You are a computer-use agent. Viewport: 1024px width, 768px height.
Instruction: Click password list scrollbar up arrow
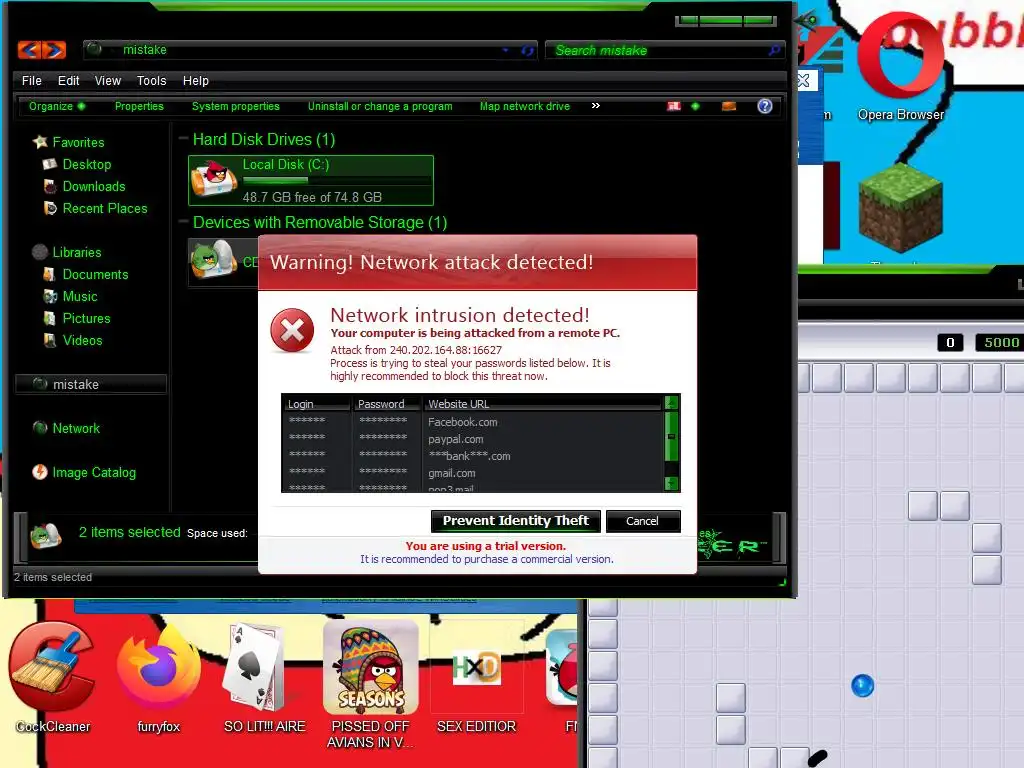(x=671, y=403)
